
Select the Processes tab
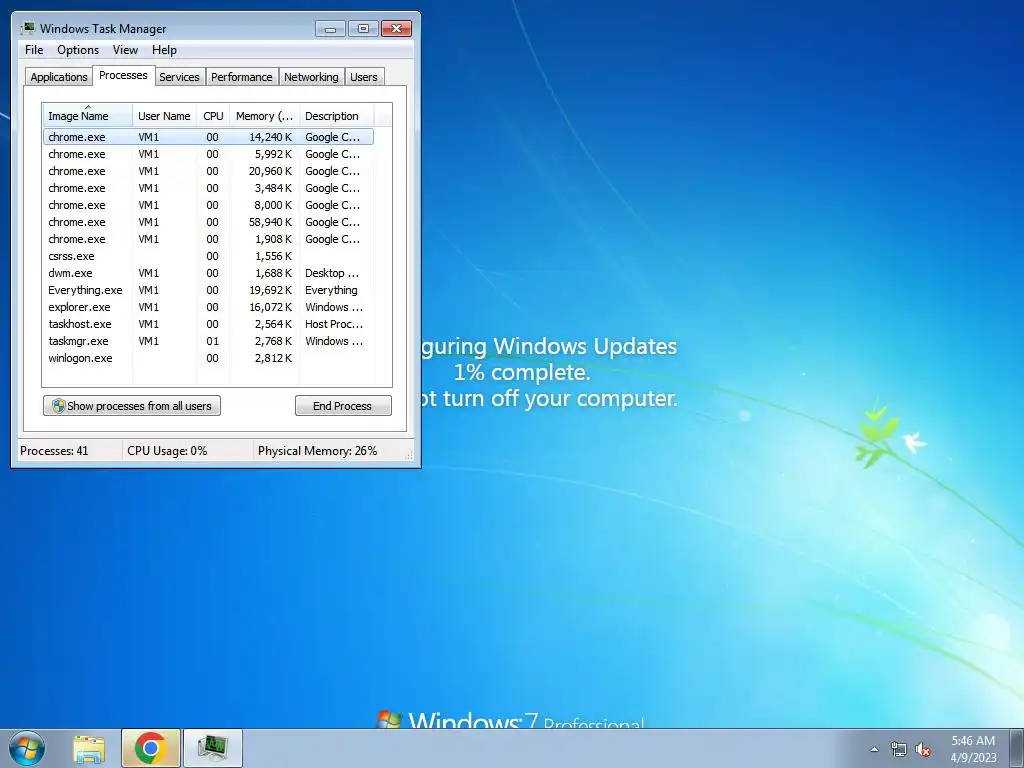pyautogui.click(x=123, y=75)
